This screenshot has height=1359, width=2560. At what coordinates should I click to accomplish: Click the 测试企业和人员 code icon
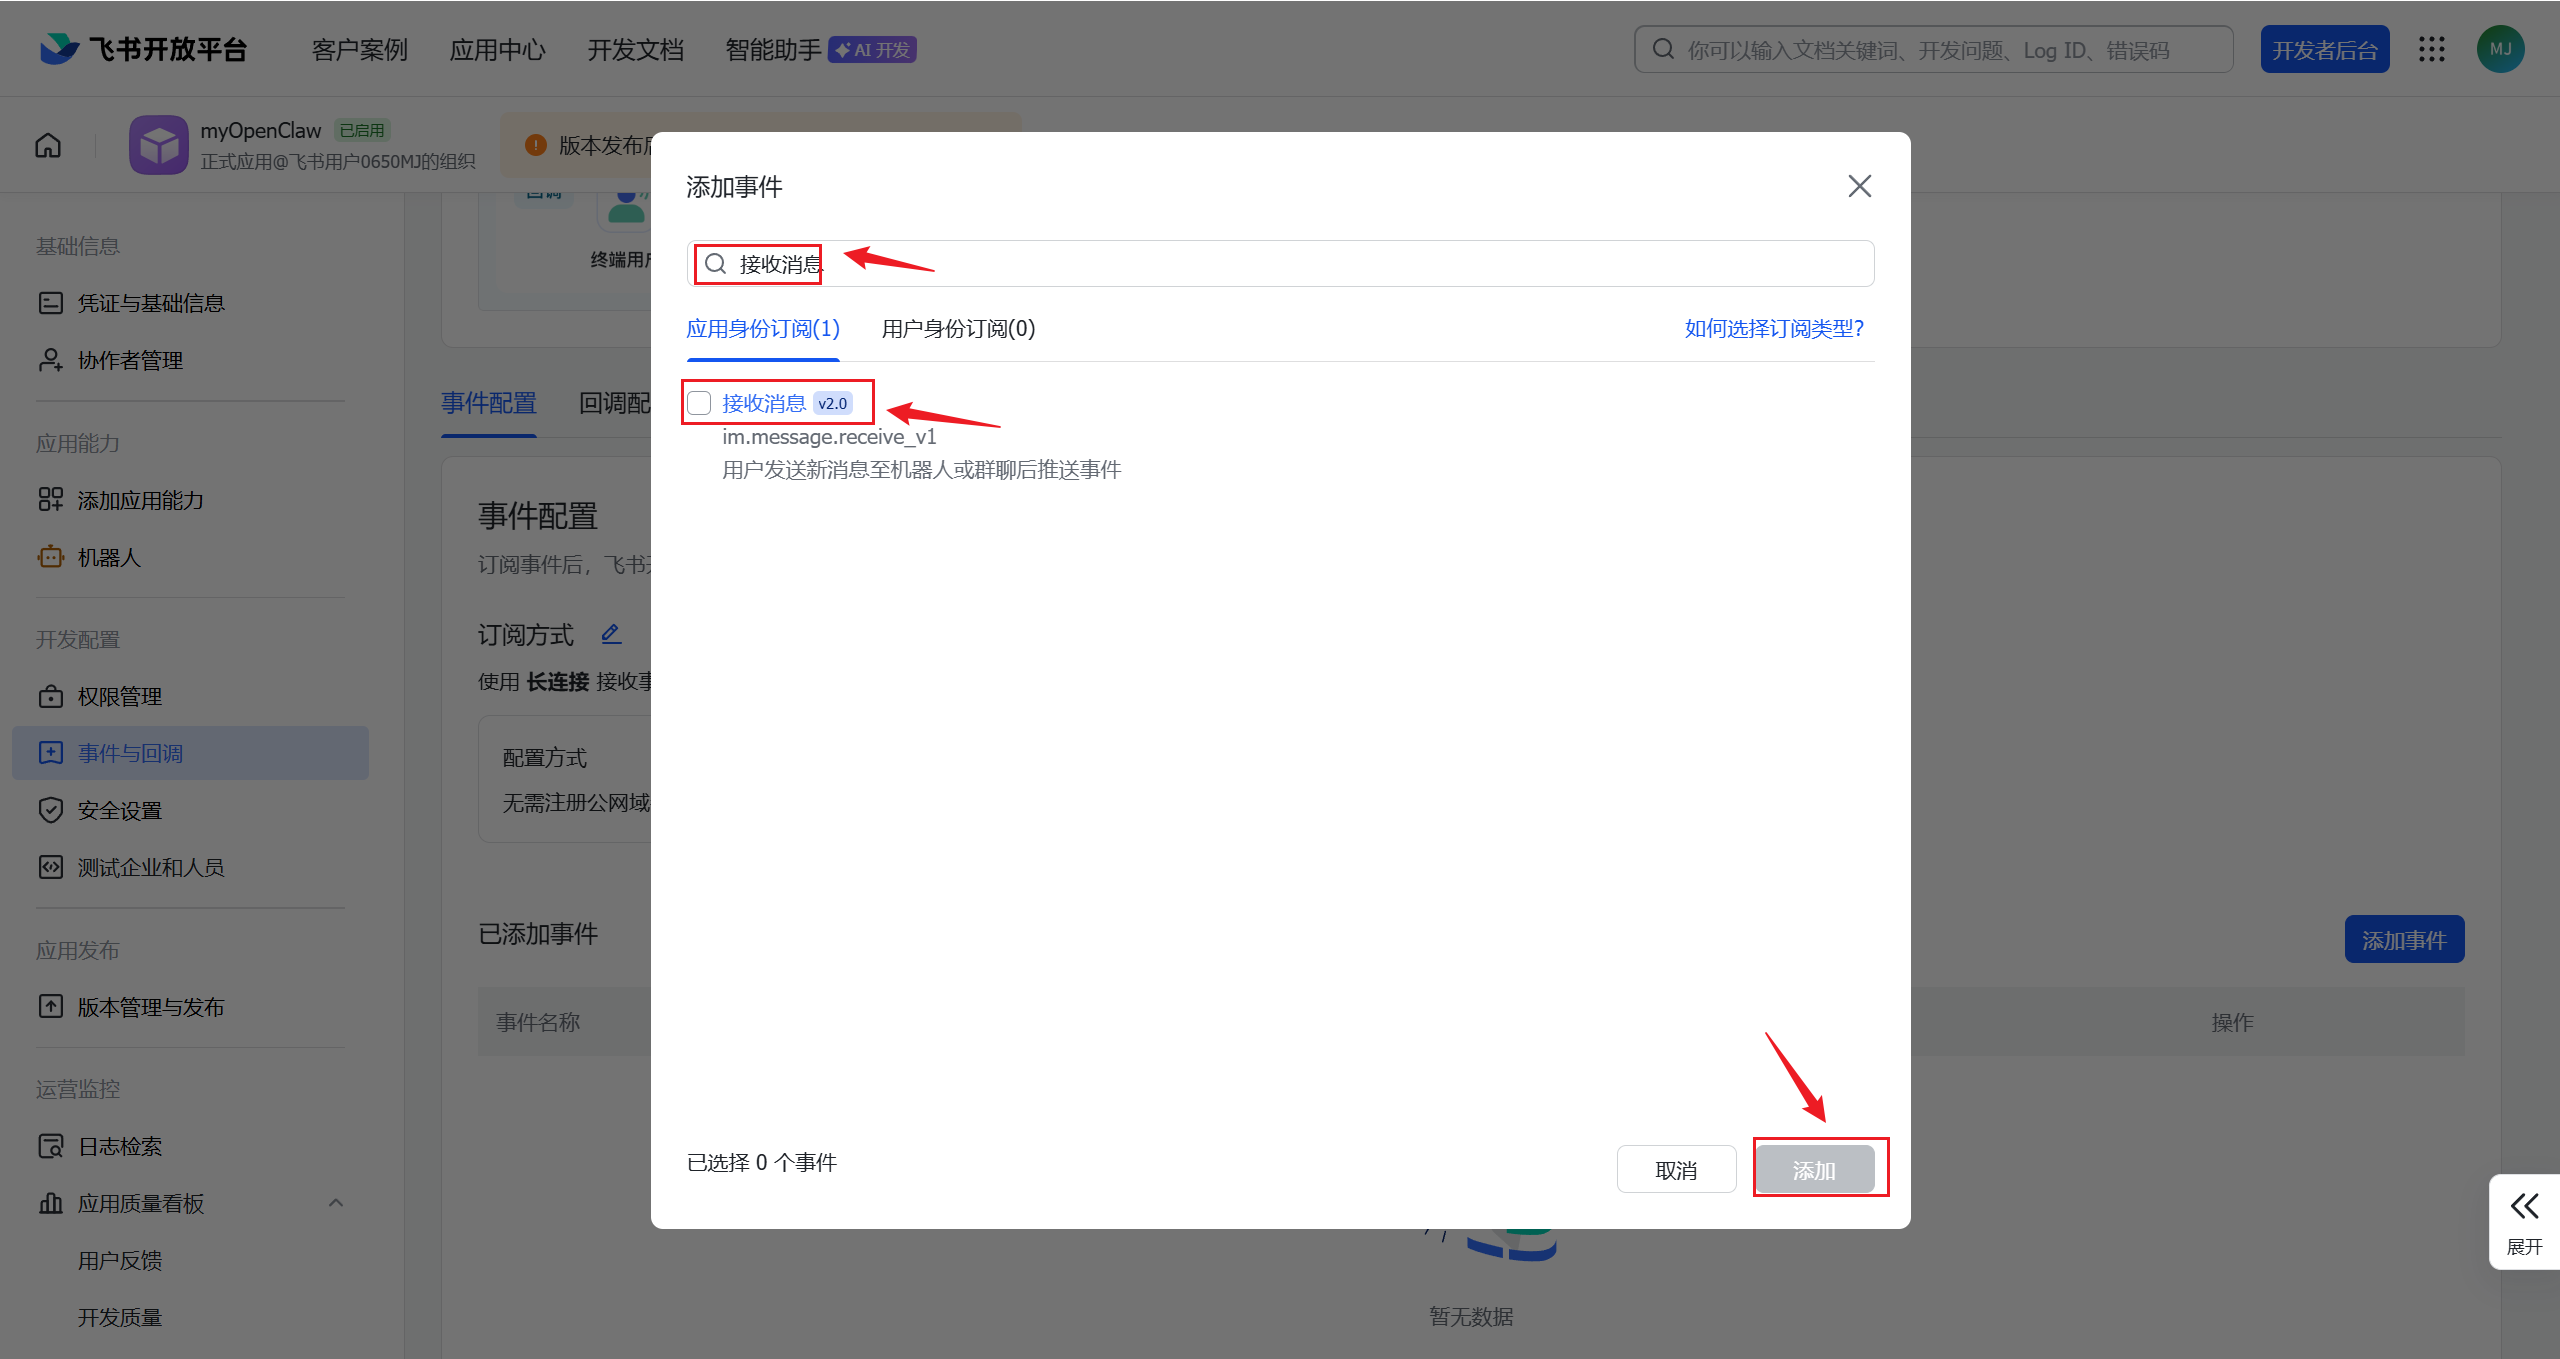click(x=50, y=867)
